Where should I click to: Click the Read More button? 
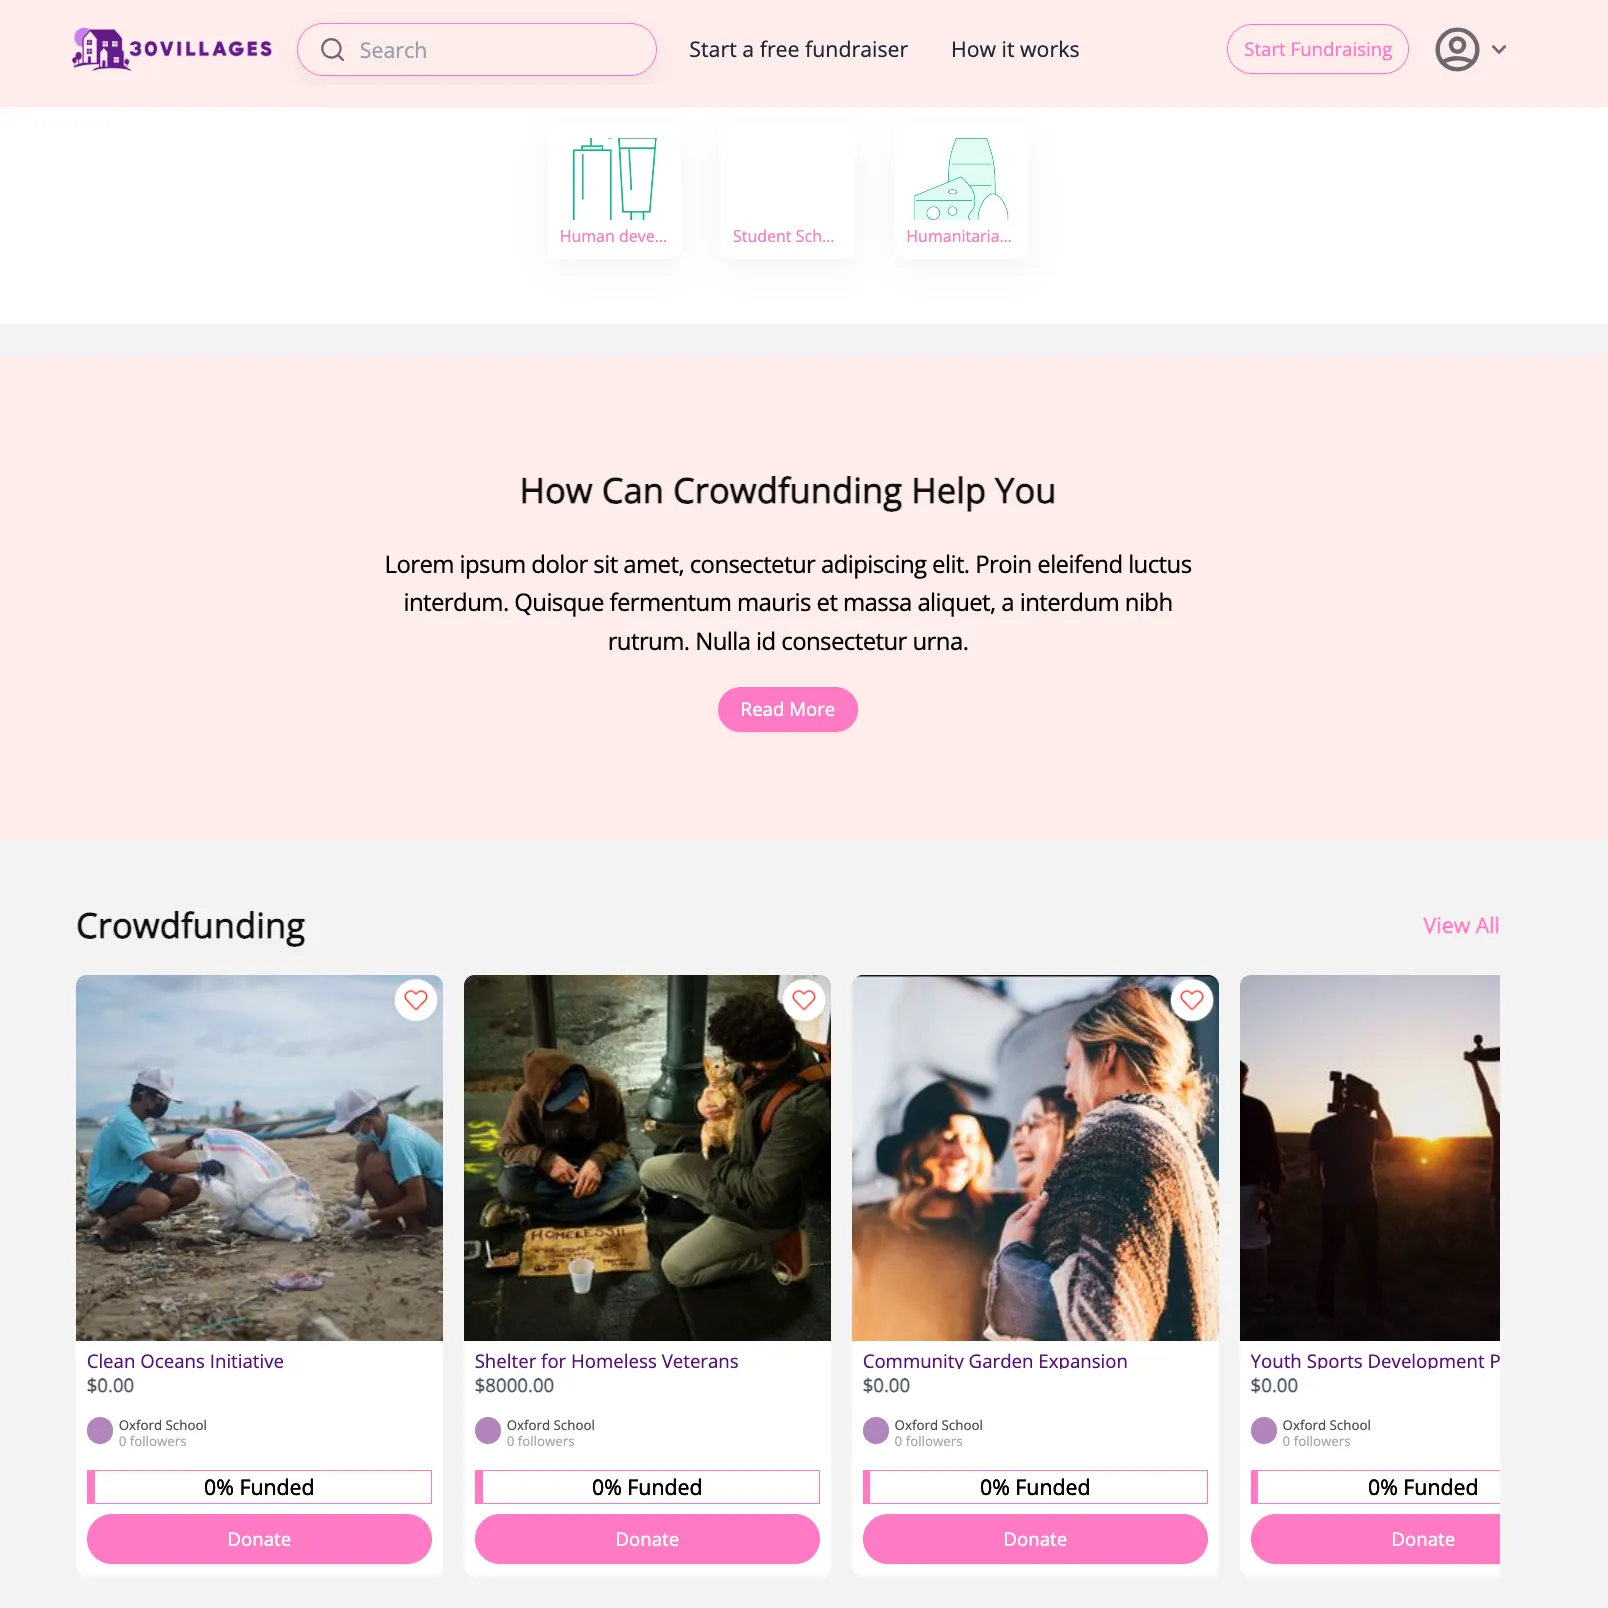(787, 709)
